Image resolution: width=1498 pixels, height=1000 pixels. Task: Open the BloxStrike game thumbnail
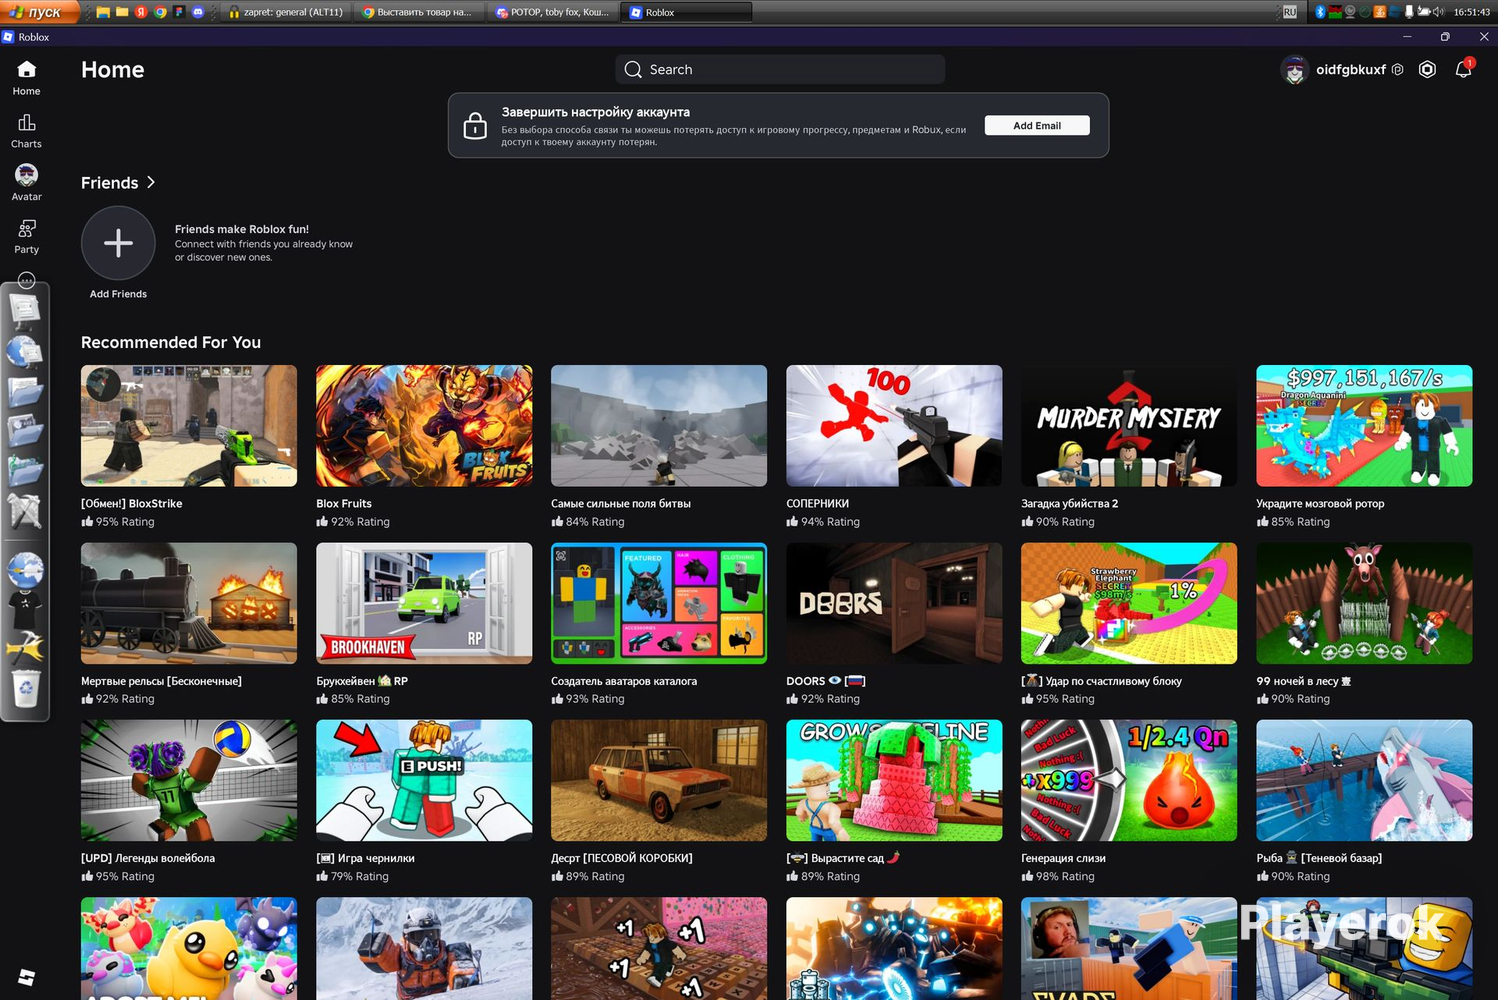[189, 426]
